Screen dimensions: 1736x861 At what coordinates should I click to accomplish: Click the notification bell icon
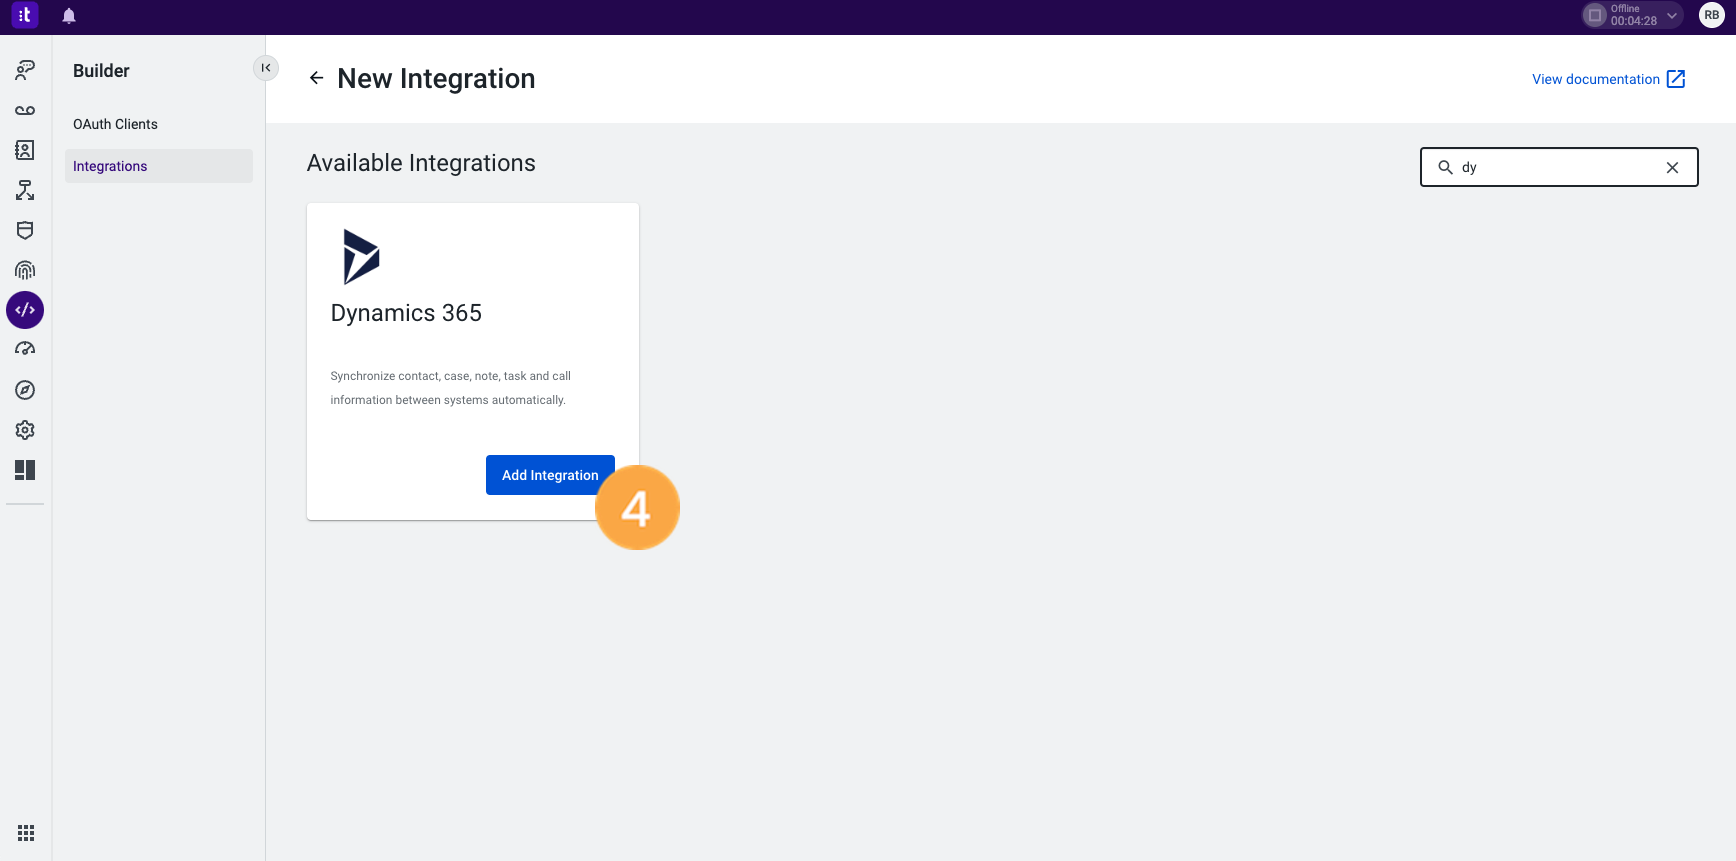click(69, 16)
